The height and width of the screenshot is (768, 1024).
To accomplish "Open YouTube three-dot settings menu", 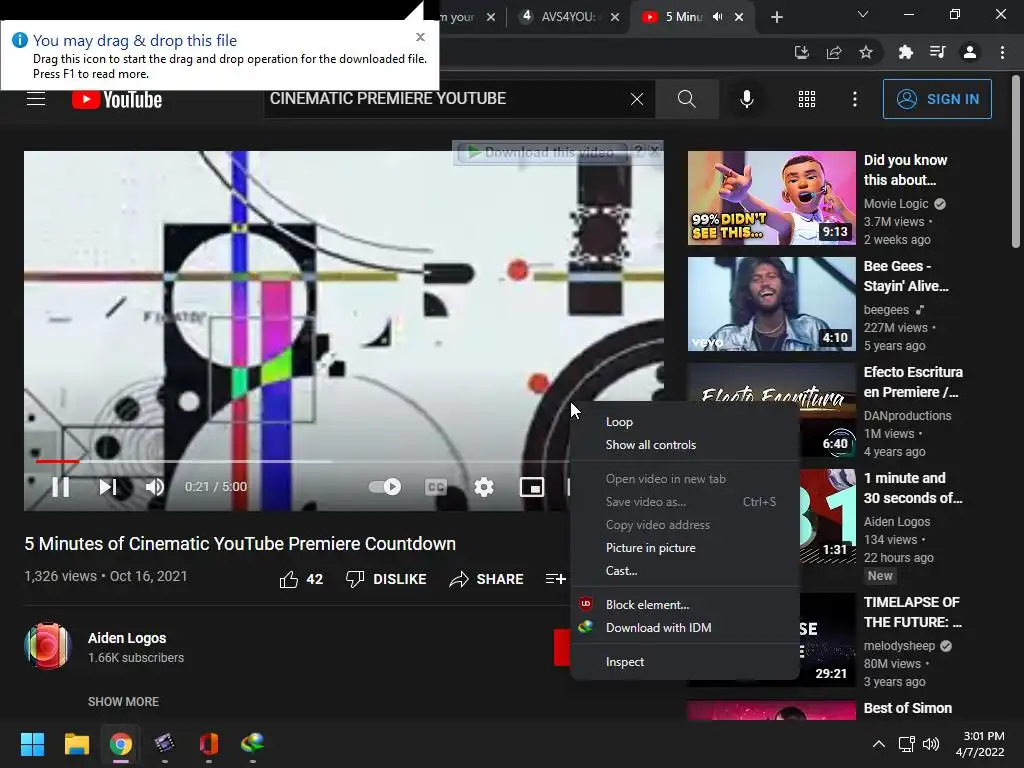I will [855, 99].
